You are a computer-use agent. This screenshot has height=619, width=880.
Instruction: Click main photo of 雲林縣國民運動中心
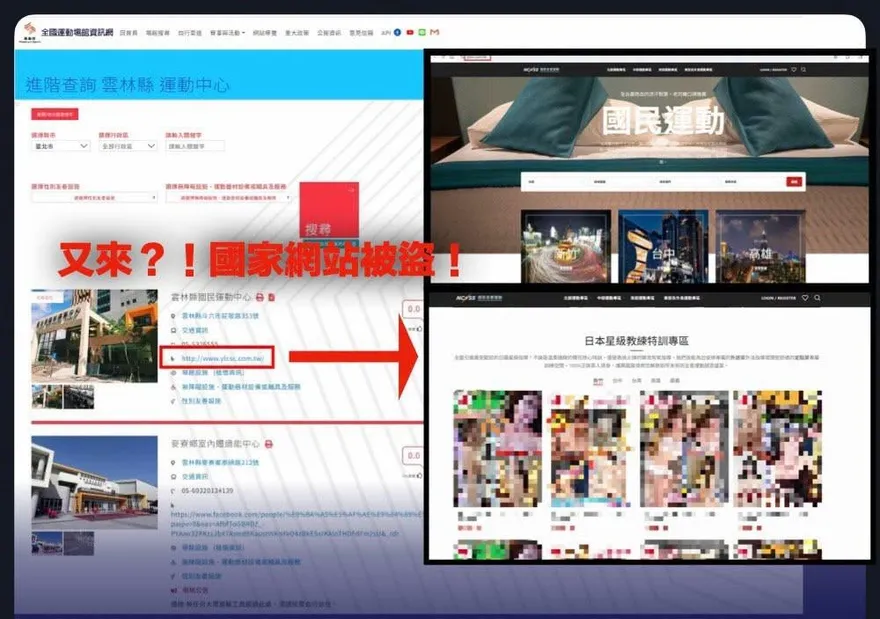[94, 336]
